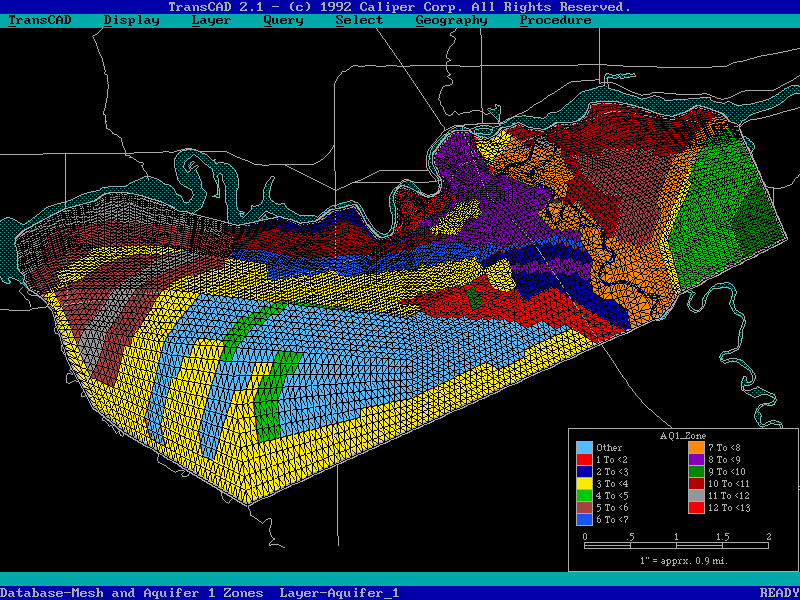Click the READY indicator in status bar

[x=779, y=593]
